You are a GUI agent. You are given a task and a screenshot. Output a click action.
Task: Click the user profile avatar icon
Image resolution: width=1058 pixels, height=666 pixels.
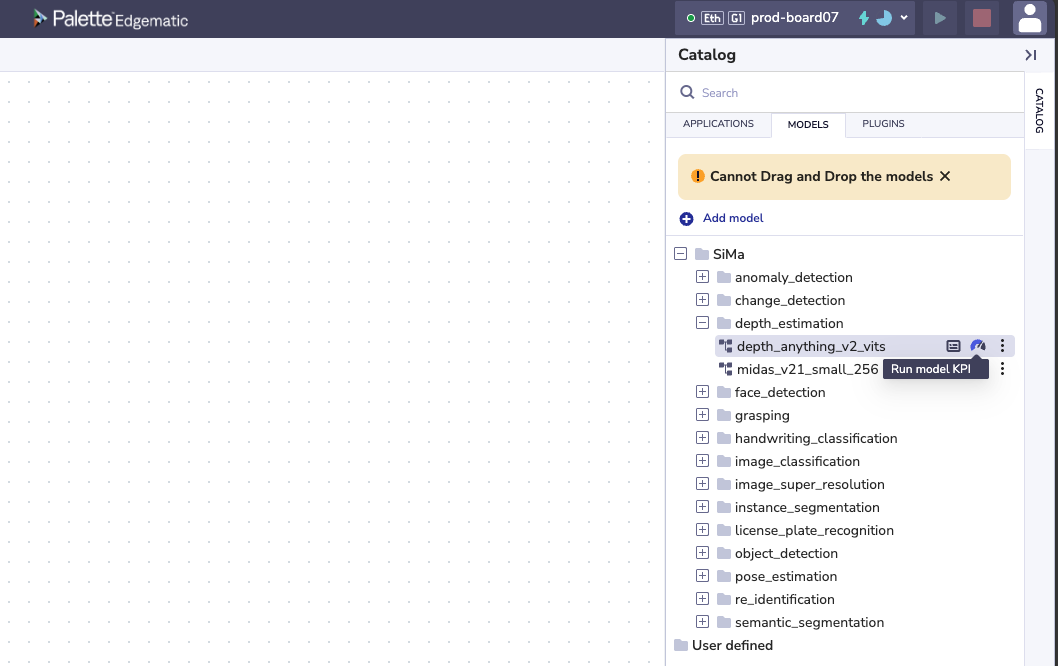pyautogui.click(x=1029, y=18)
